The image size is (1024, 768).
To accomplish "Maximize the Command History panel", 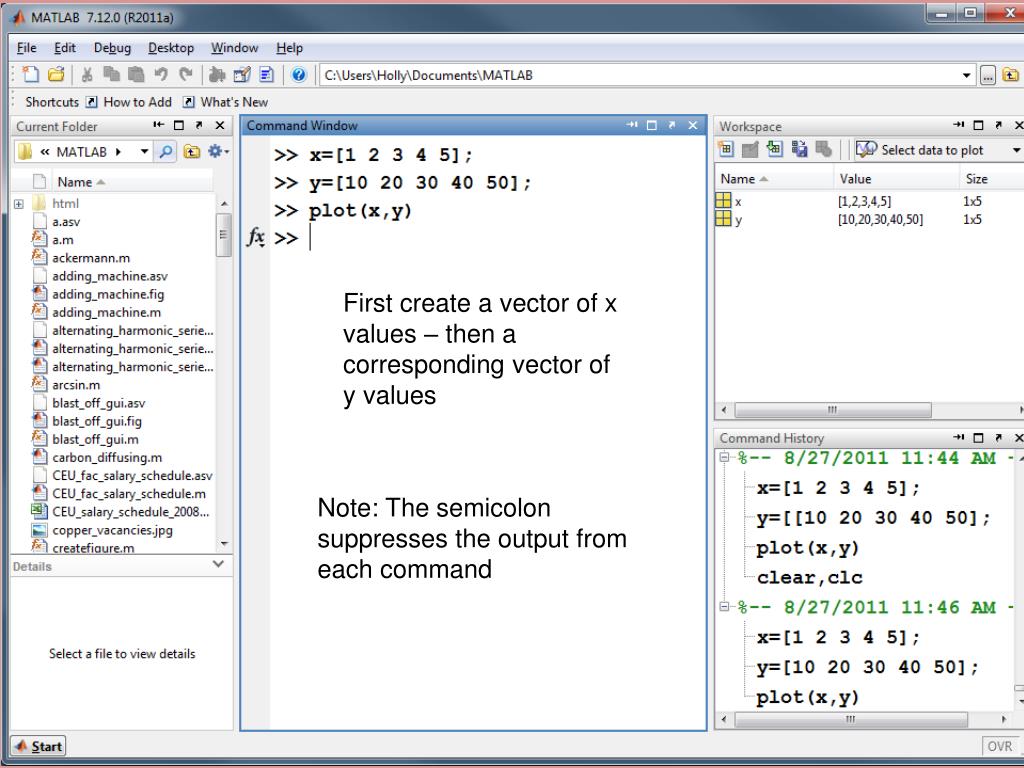I will (x=978, y=438).
